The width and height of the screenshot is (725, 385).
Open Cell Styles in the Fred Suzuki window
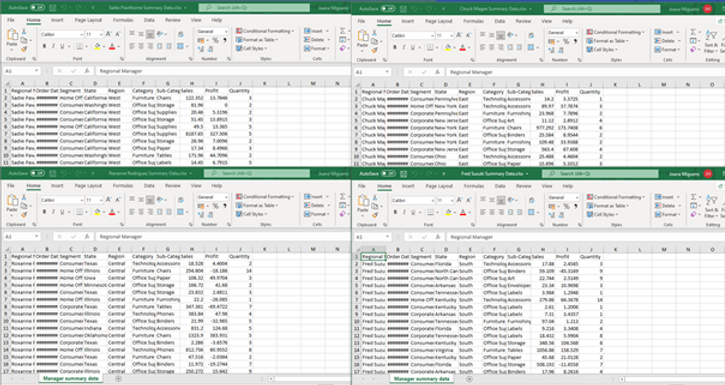point(601,214)
